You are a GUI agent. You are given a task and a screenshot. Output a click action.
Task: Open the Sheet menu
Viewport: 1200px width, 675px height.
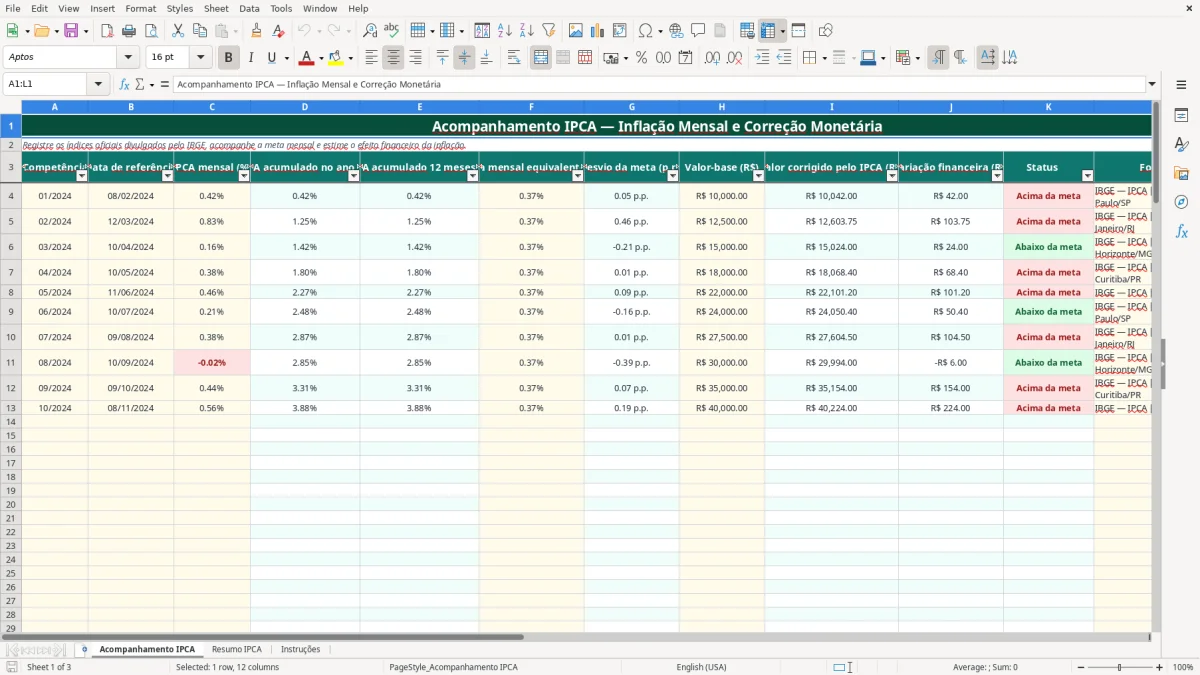[216, 8]
